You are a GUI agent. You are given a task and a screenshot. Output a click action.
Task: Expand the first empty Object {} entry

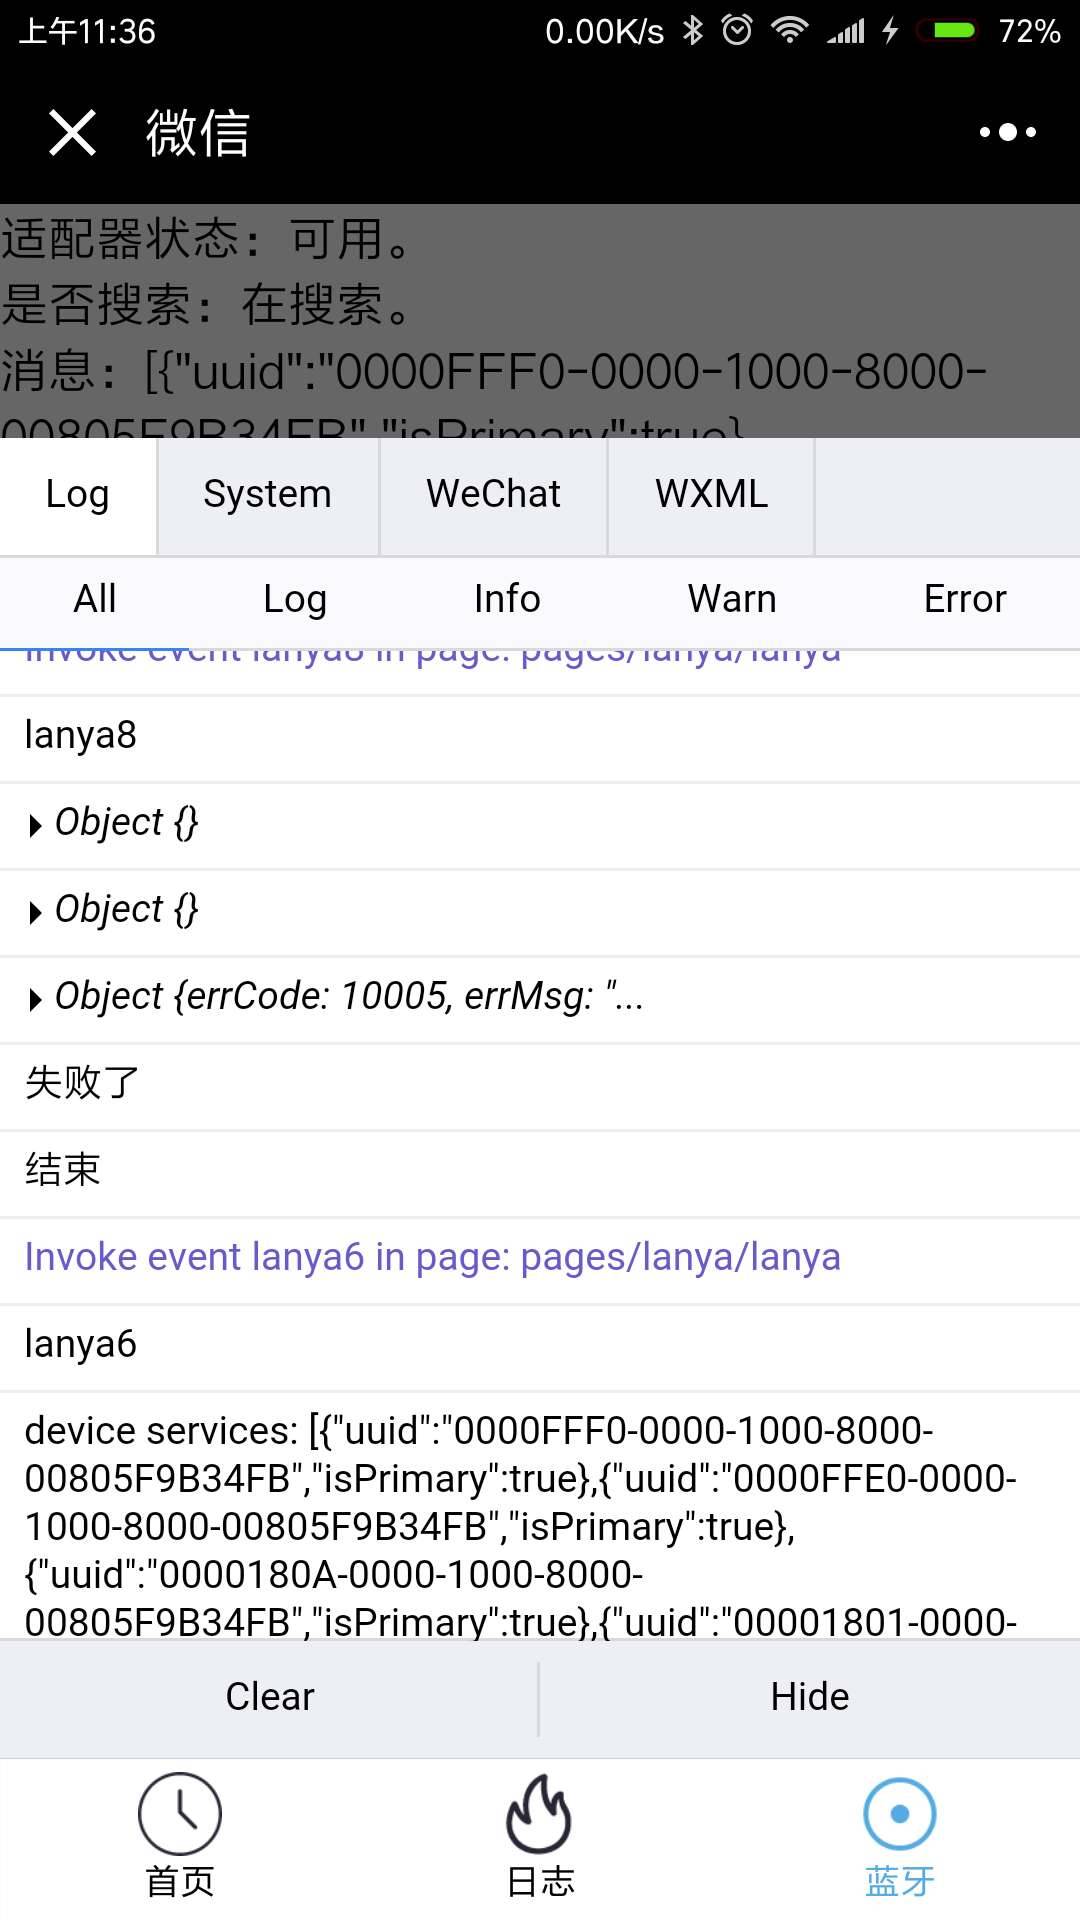pos(540,825)
